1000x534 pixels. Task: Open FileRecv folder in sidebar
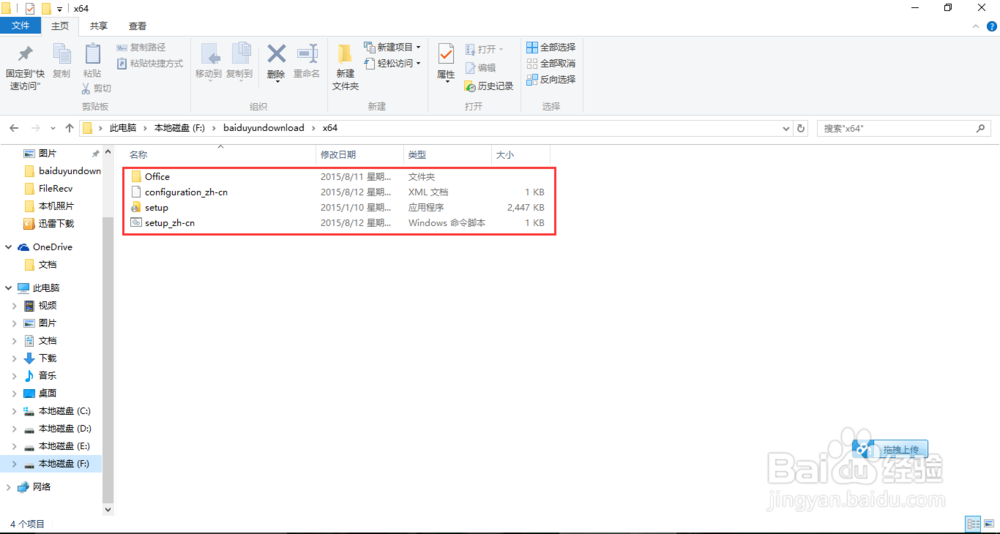[48, 189]
